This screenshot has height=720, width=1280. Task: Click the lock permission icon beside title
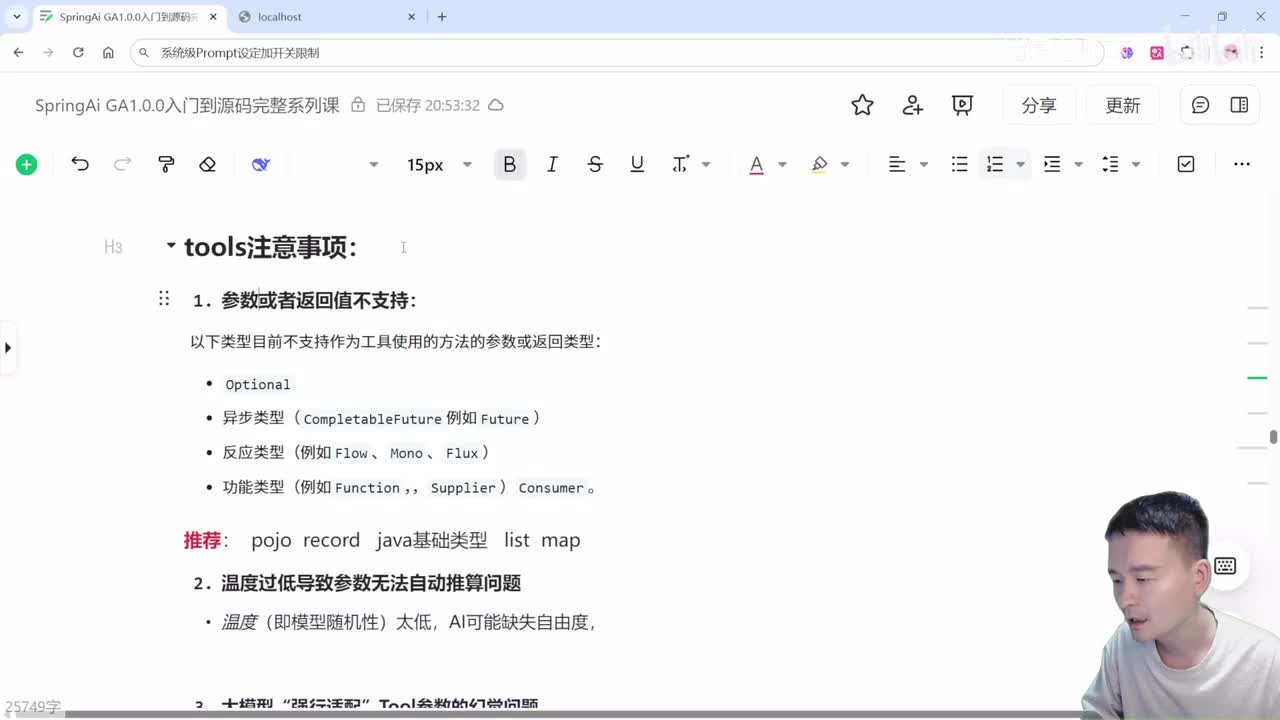[x=358, y=105]
